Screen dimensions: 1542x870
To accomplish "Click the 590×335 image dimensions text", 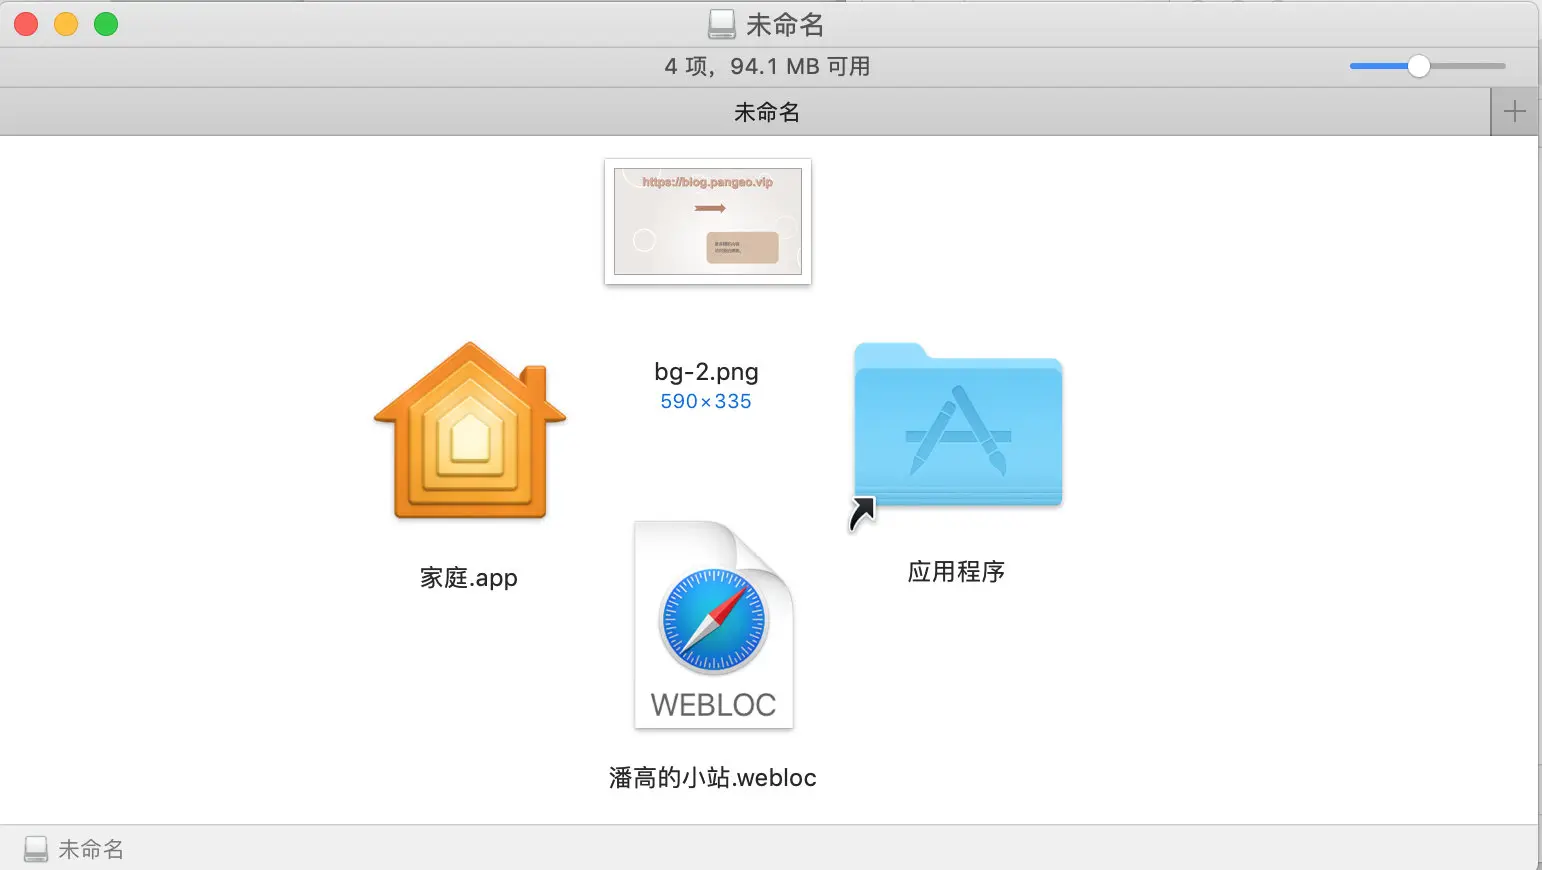I will coord(706,401).
